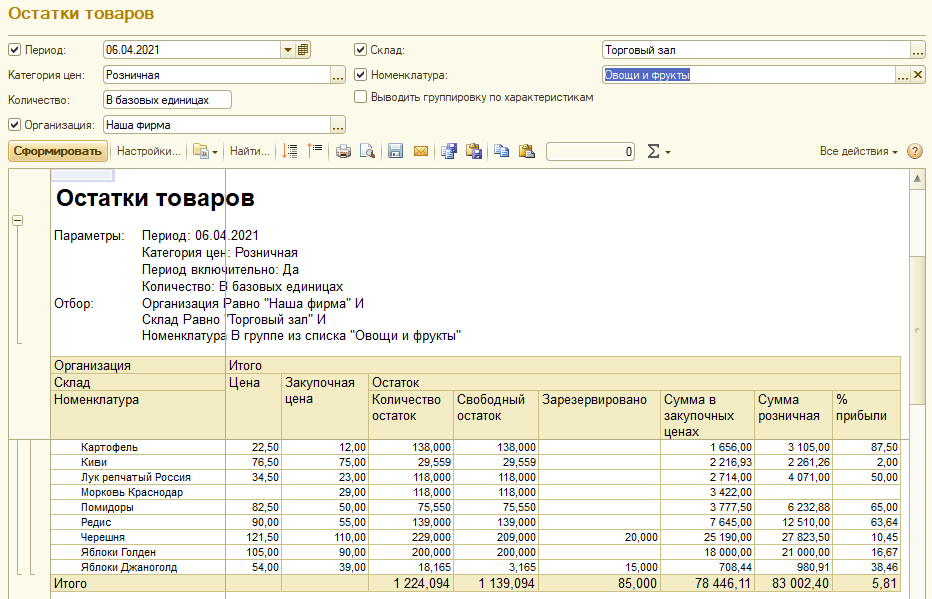
Task: Save report via floppy disk icon
Action: point(395,151)
